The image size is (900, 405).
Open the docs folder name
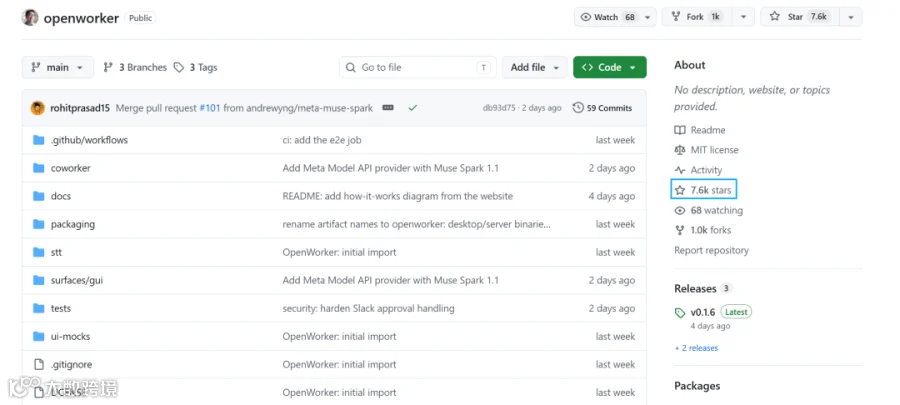tap(61, 196)
